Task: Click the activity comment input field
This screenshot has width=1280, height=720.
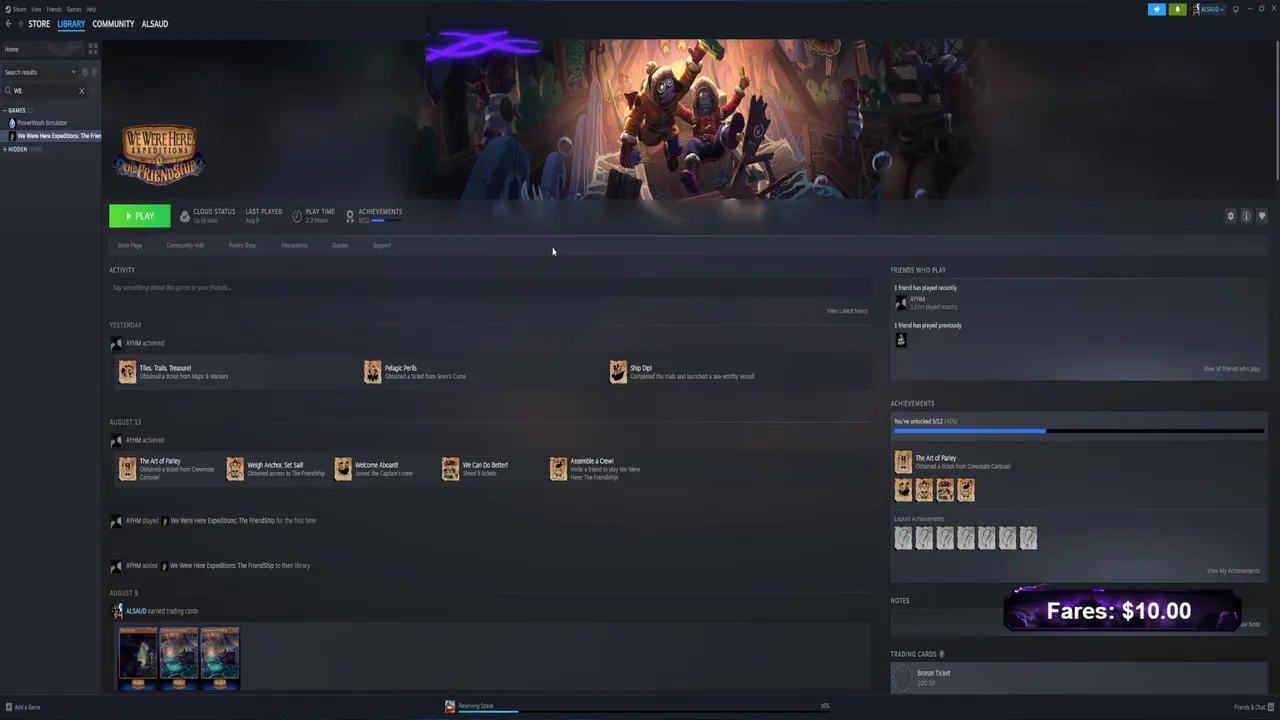Action: tap(489, 288)
